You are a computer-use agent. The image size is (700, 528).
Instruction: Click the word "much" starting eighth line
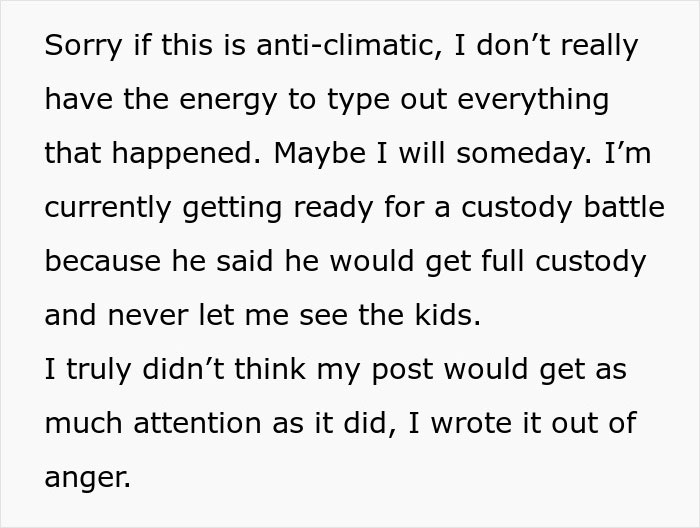(x=83, y=423)
